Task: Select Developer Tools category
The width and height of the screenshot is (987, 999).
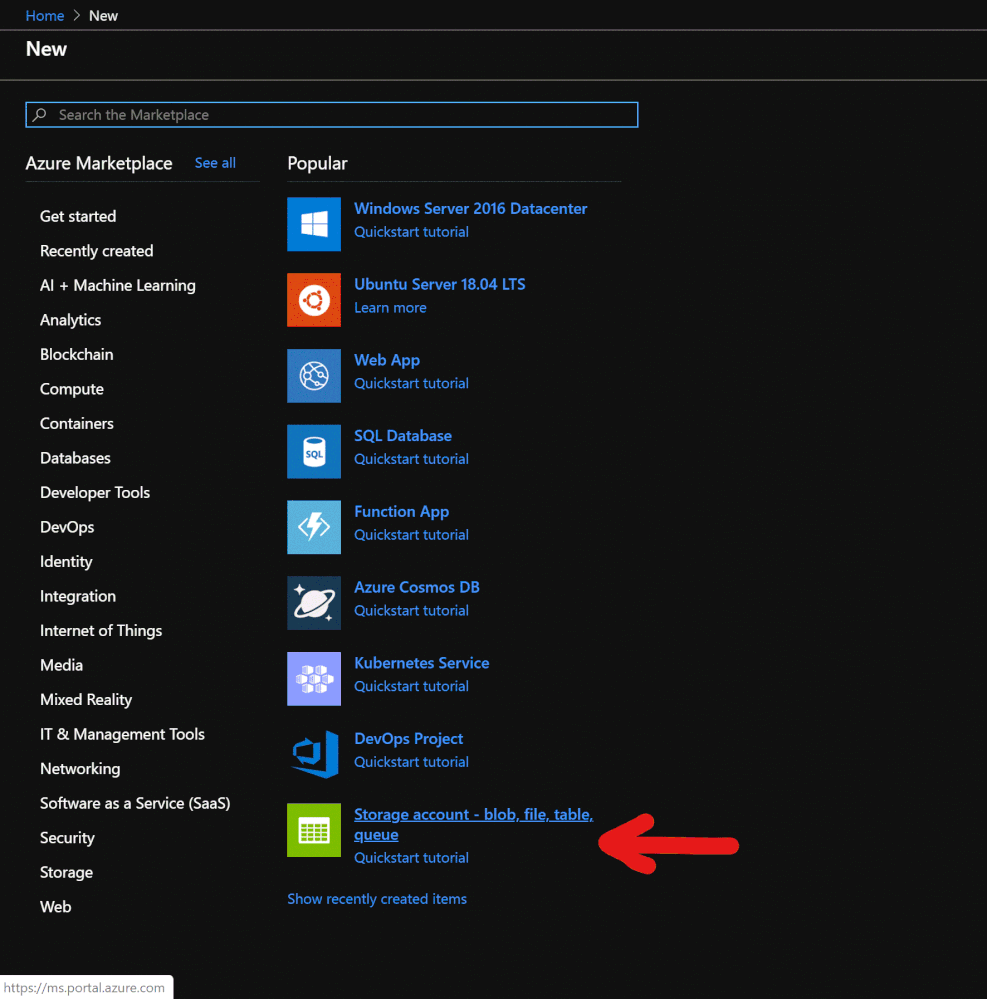Action: (95, 492)
